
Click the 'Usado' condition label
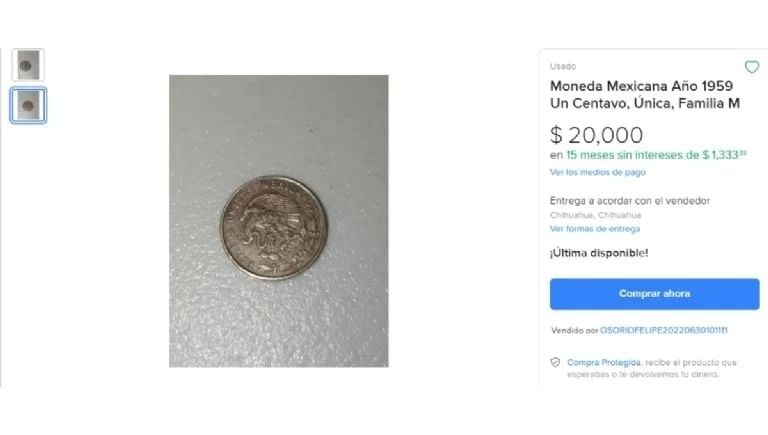click(563, 66)
